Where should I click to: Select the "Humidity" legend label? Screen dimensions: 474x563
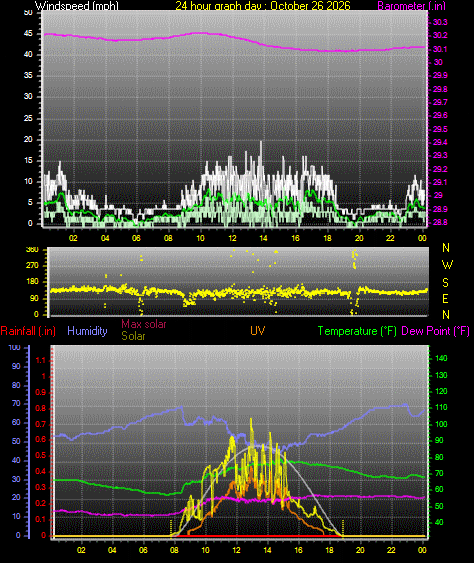click(87, 331)
